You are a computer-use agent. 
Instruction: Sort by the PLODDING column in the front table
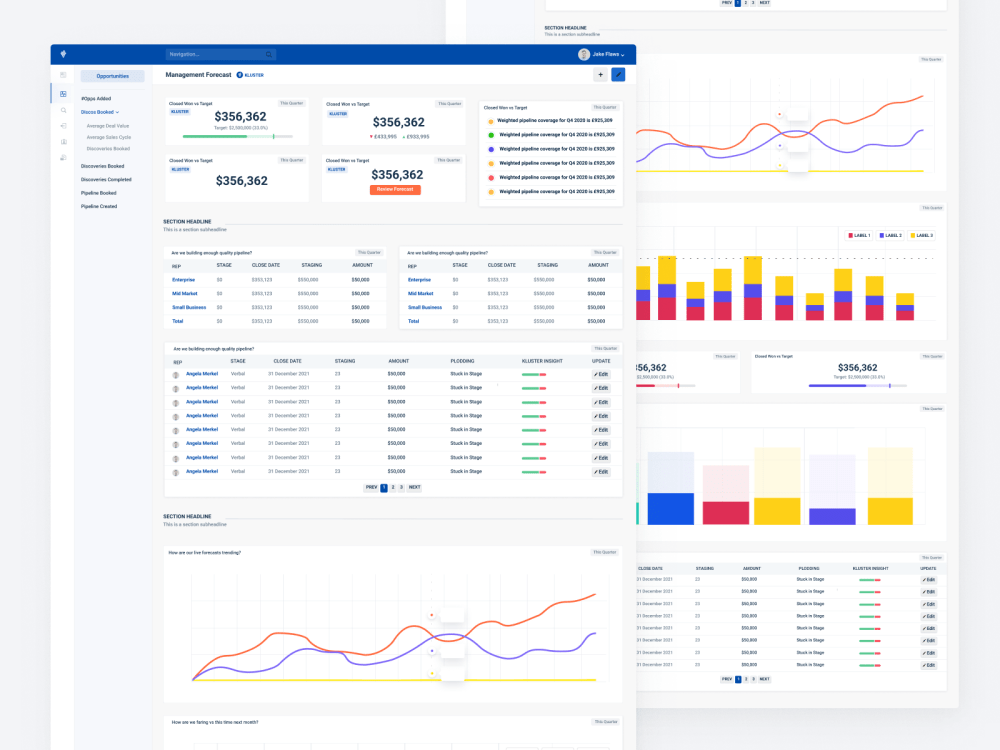coord(462,361)
